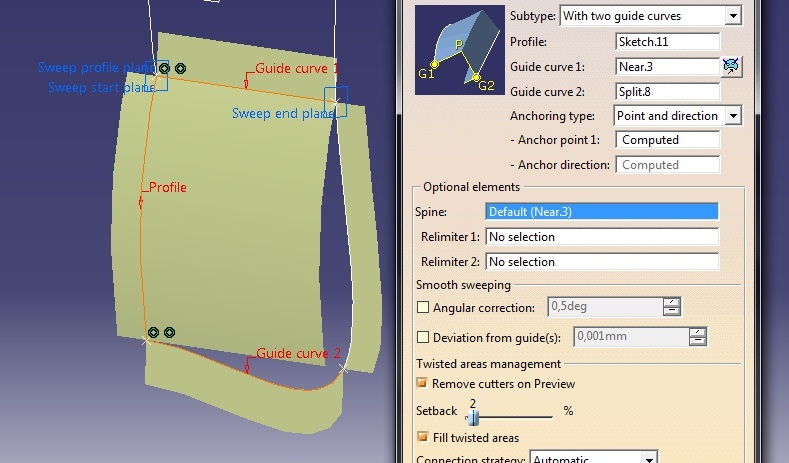The width and height of the screenshot is (789, 463).
Task: Expand the Anchoring type dropdown
Action: click(733, 116)
